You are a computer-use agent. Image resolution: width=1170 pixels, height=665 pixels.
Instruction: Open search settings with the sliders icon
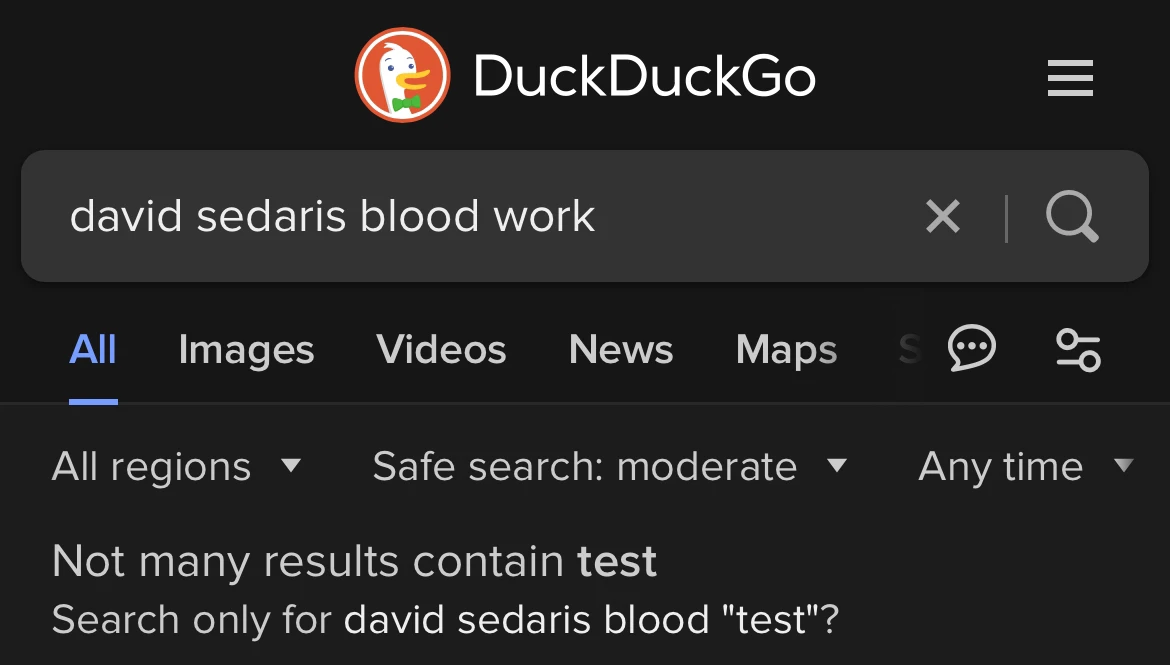tap(1077, 349)
